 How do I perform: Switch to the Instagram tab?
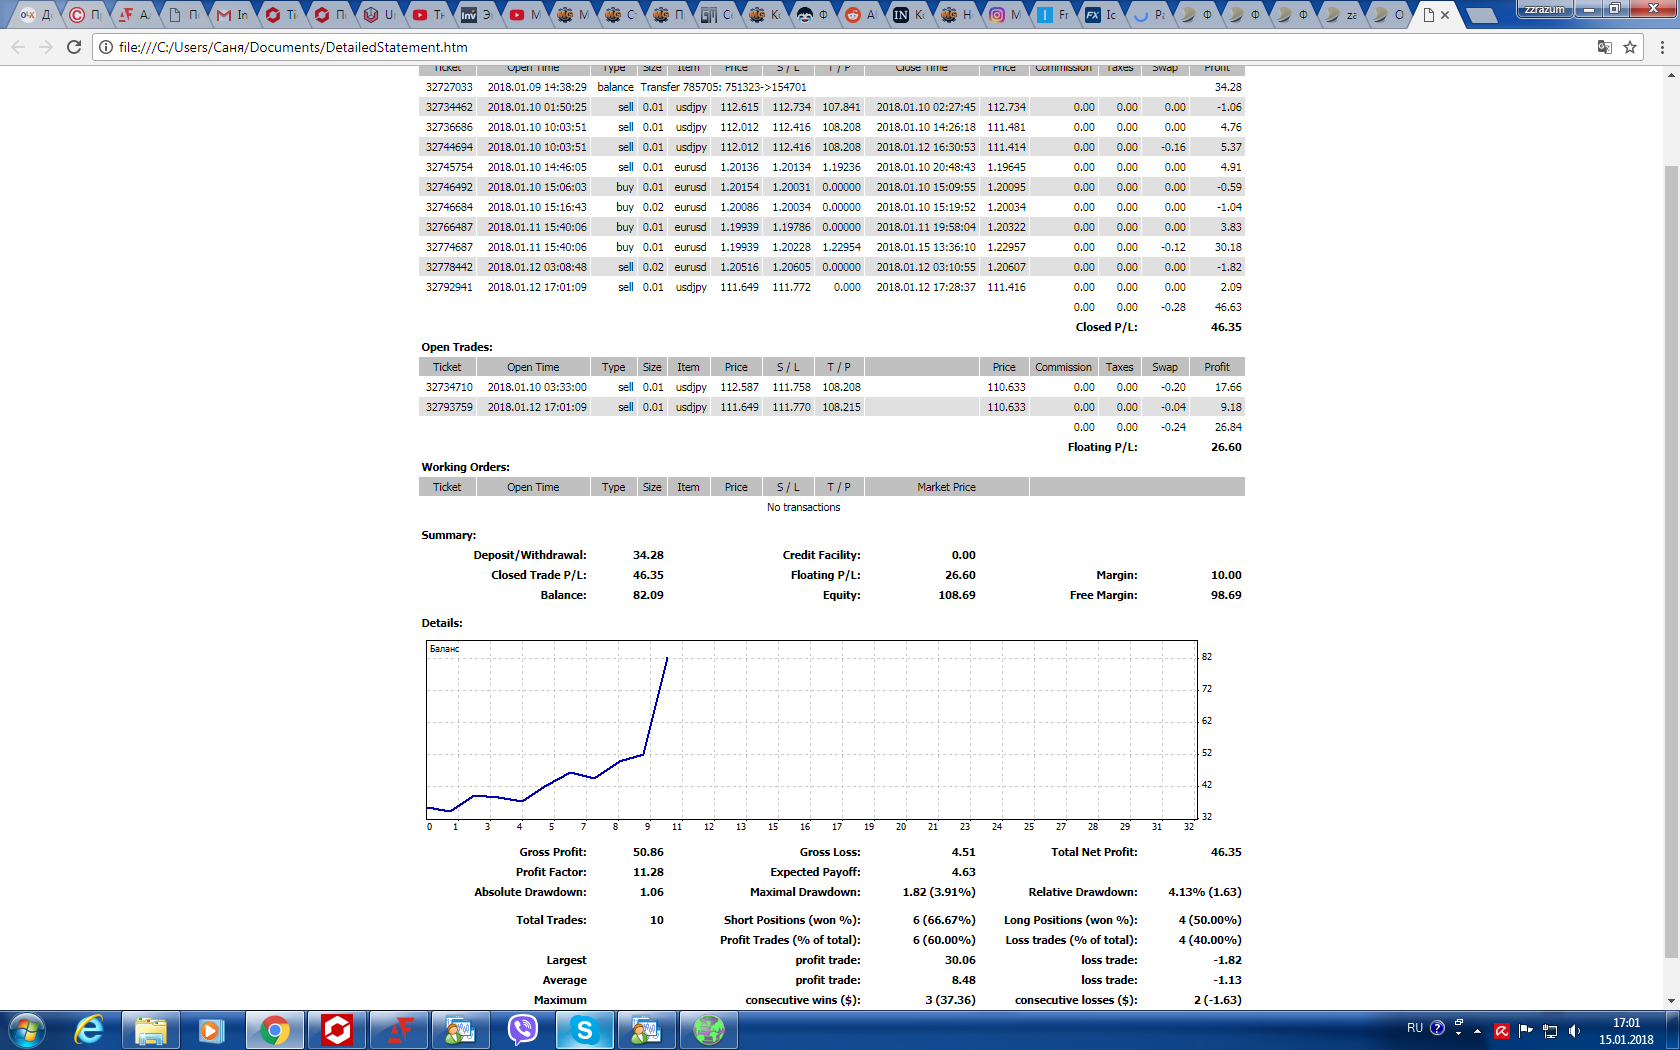[1006, 15]
